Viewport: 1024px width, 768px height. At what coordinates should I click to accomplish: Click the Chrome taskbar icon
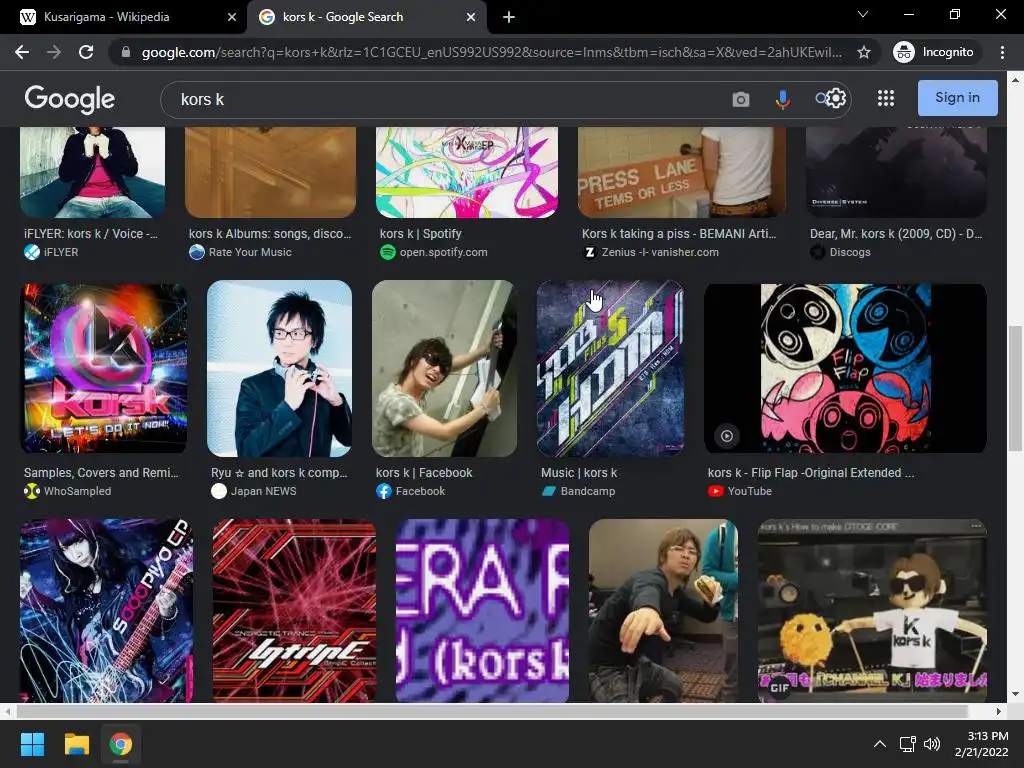(x=121, y=744)
